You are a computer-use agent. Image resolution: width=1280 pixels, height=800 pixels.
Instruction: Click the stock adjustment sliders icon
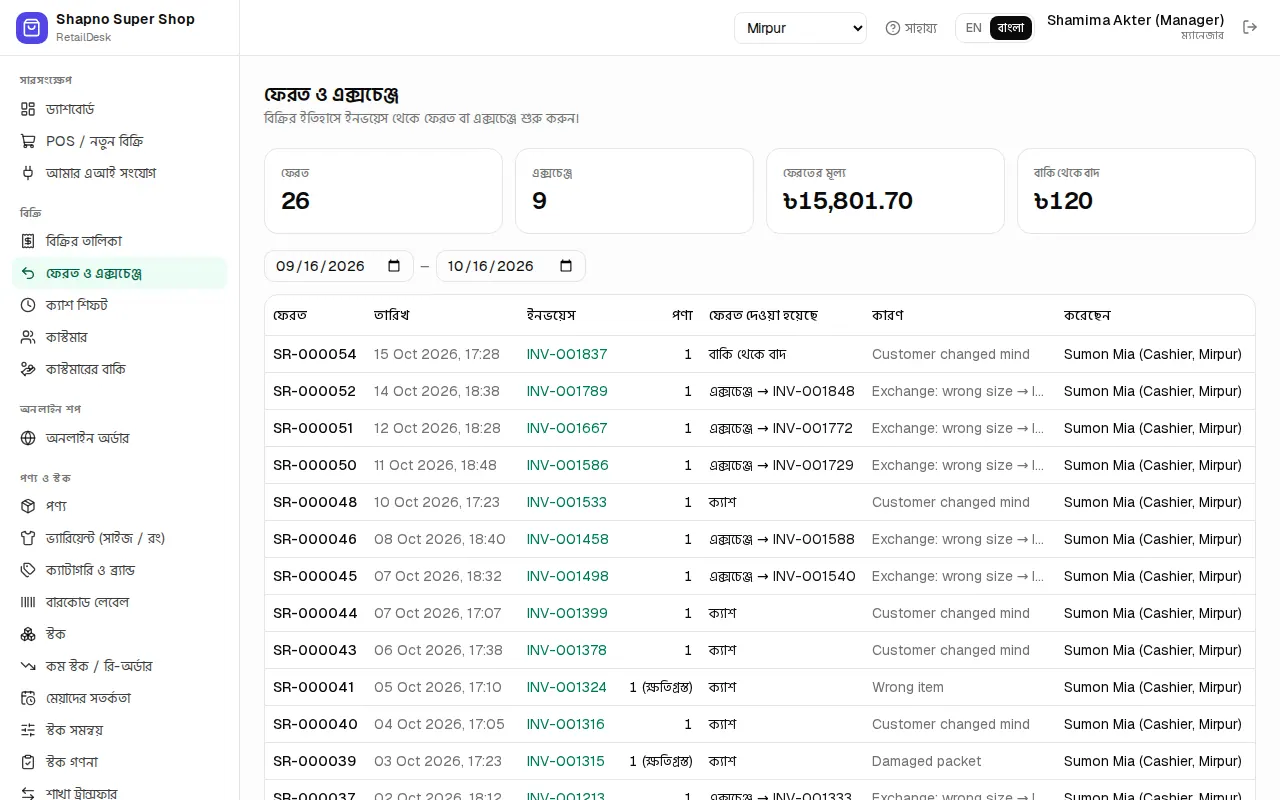28,730
